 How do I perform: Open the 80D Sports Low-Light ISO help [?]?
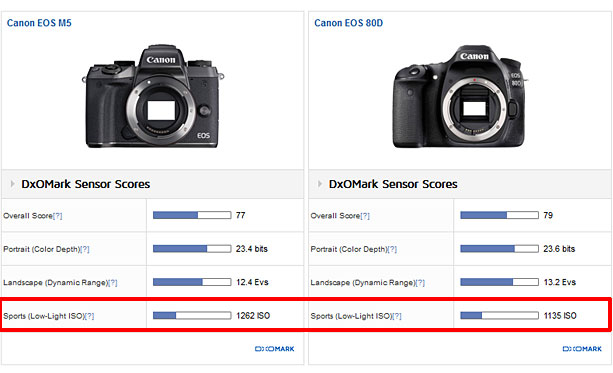point(396,316)
